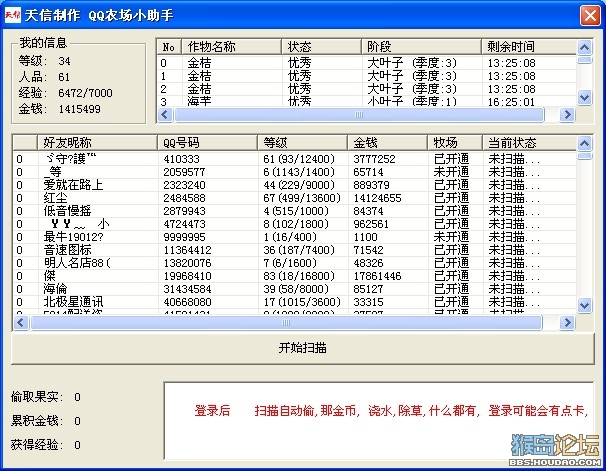Sort crops by 阶段 column header

point(422,47)
